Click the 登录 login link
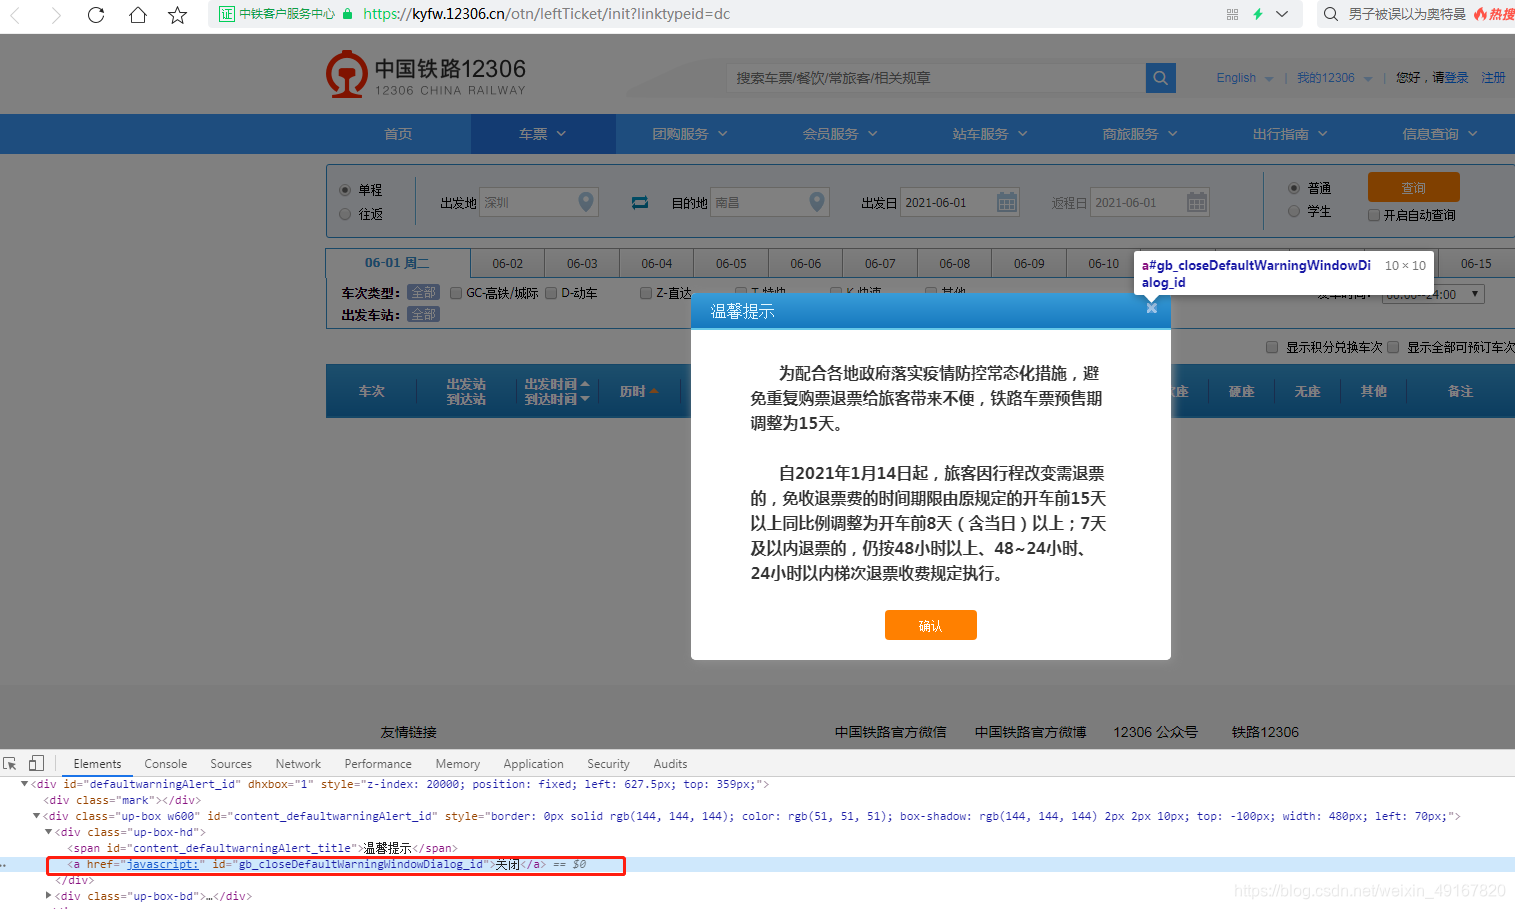1515x909 pixels. [1457, 78]
